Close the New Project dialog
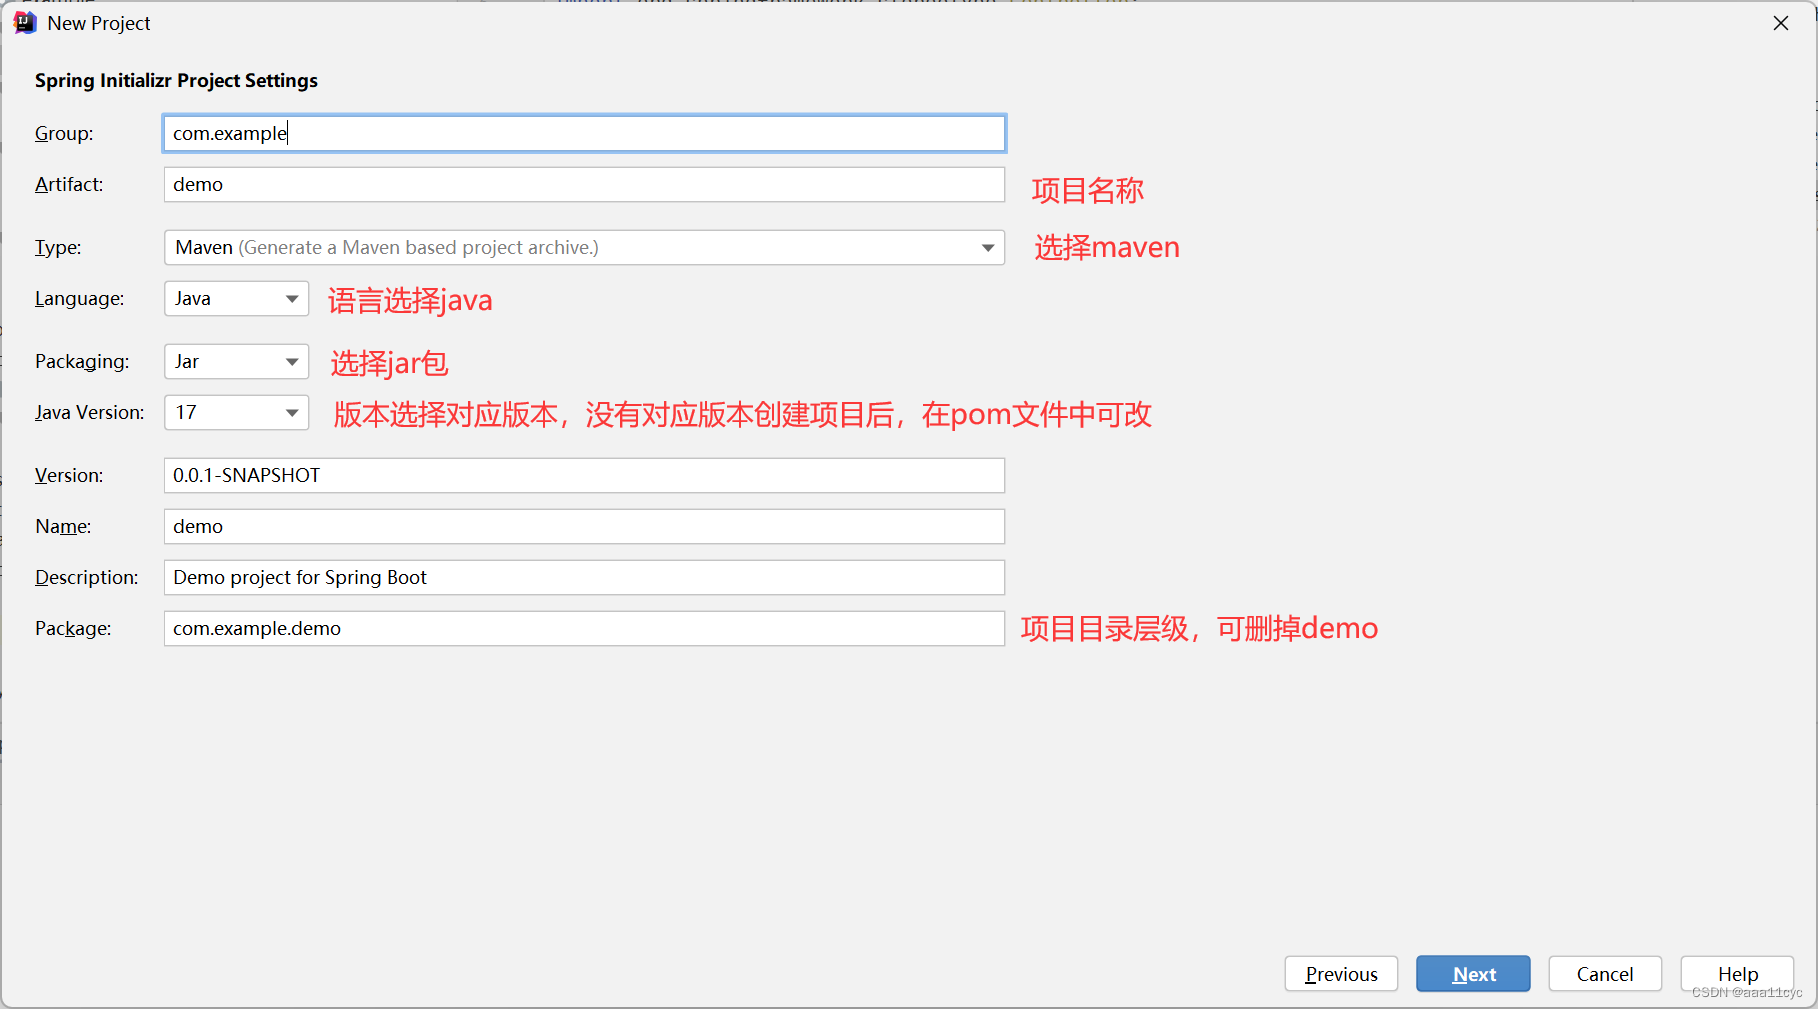This screenshot has width=1818, height=1009. click(1781, 23)
